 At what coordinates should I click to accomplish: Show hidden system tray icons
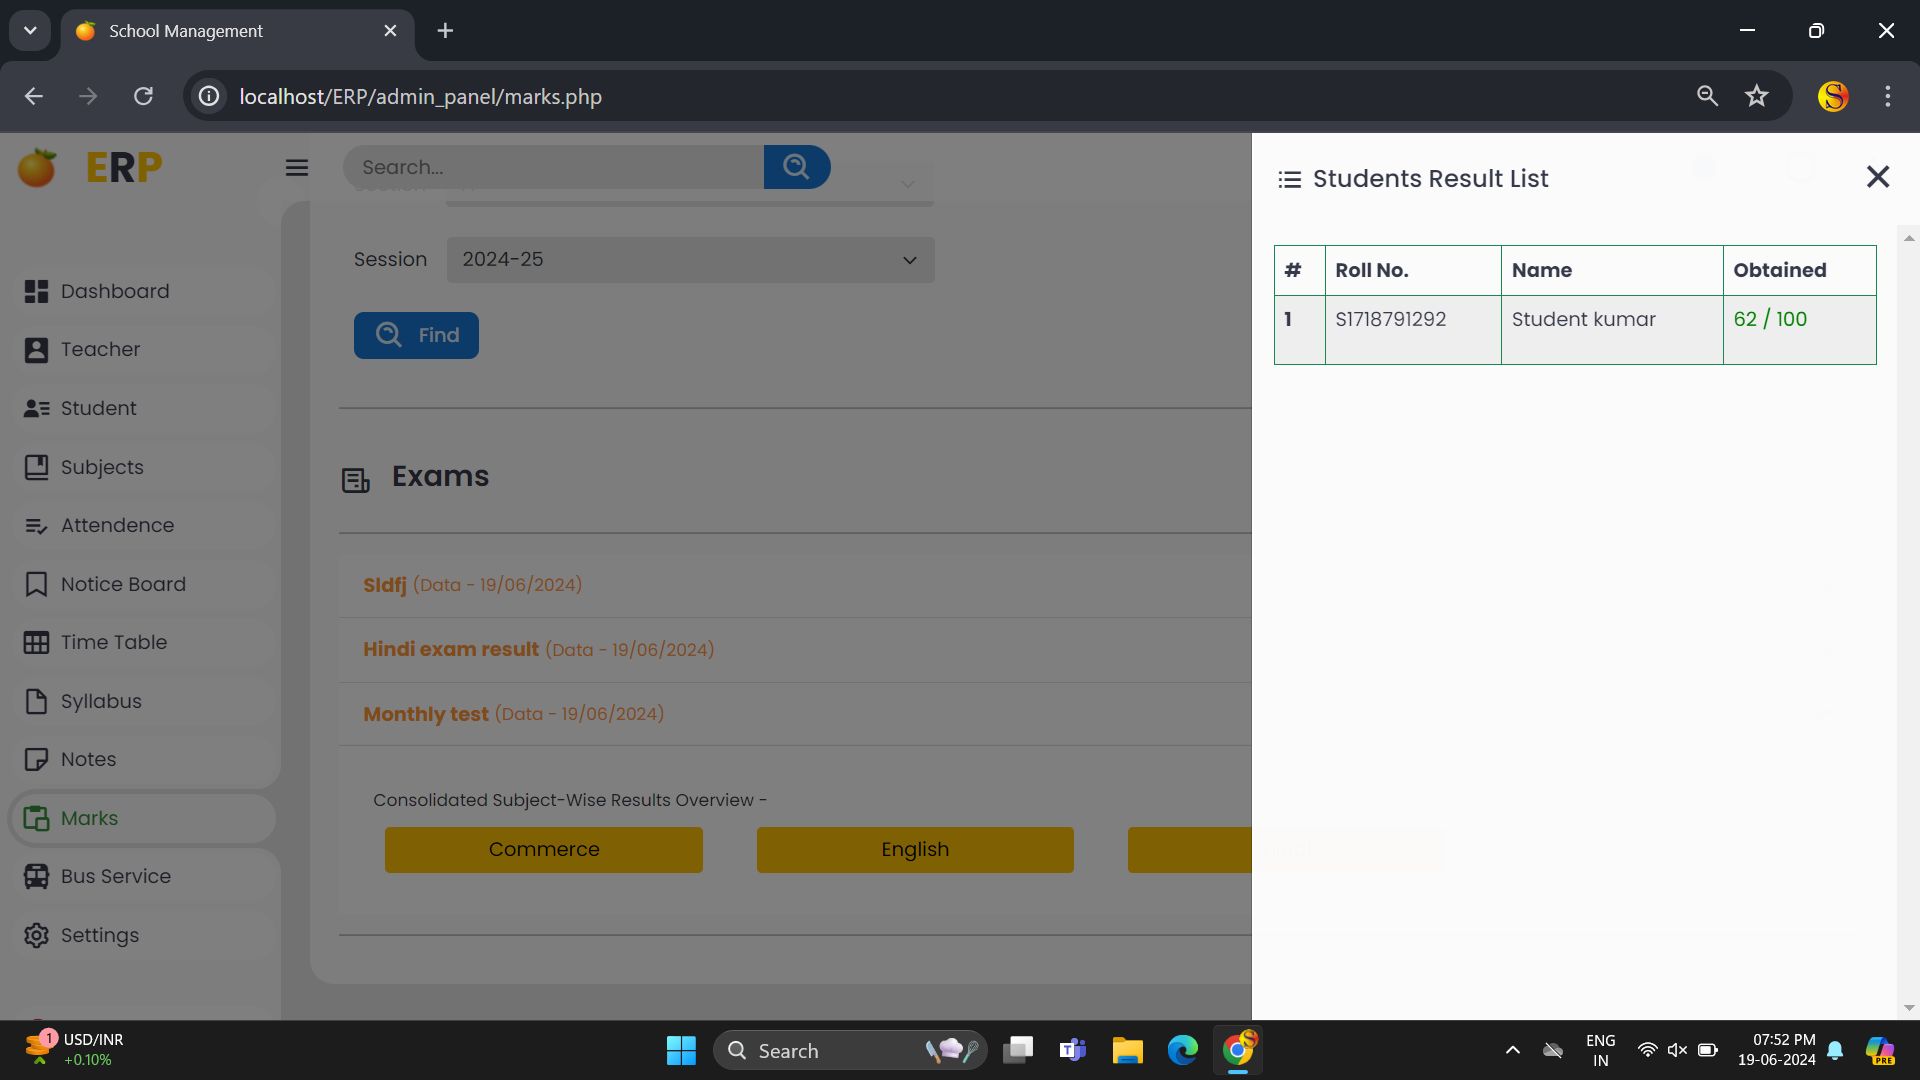1512,1050
